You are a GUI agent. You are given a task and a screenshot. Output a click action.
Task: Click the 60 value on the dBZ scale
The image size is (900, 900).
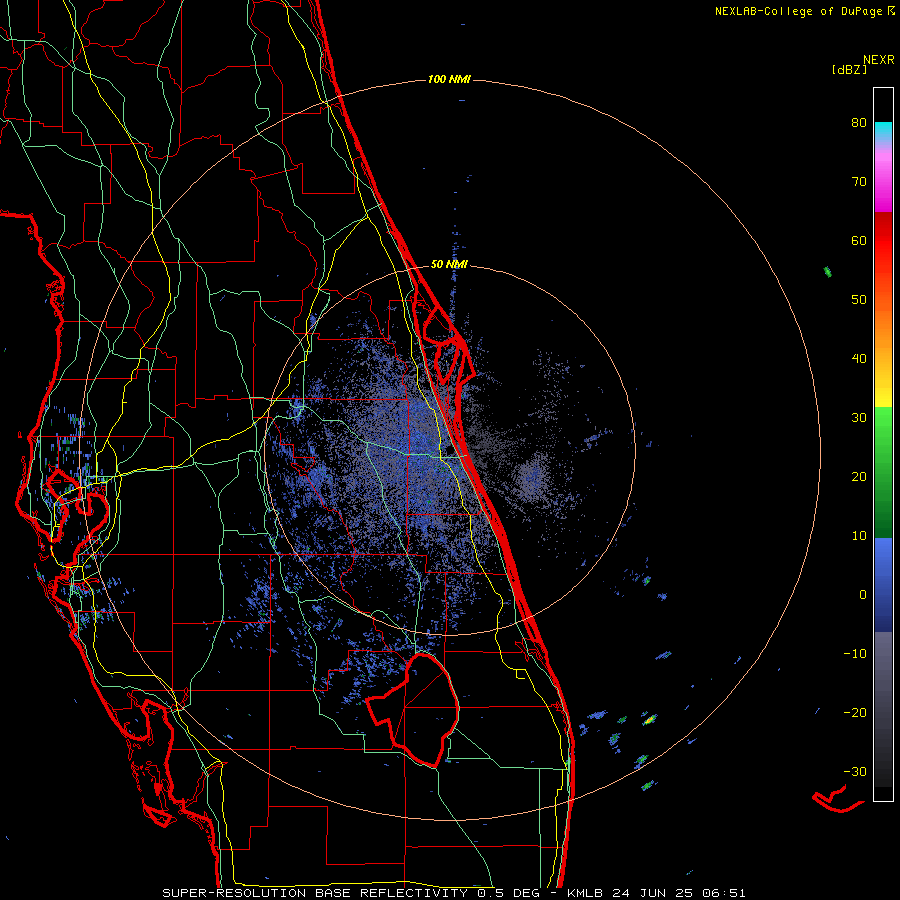[859, 240]
